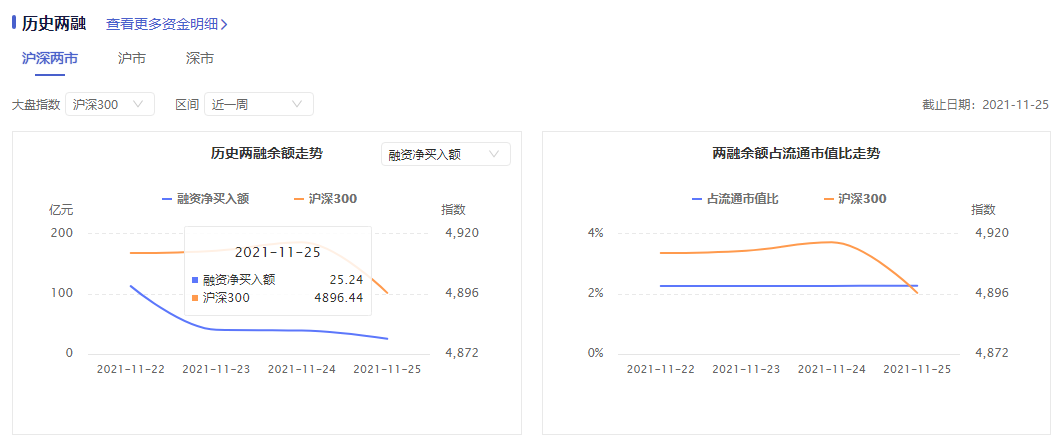The width and height of the screenshot is (1064, 445).
Task: Click tooltip date 2021-11-25 header
Action: 278,253
